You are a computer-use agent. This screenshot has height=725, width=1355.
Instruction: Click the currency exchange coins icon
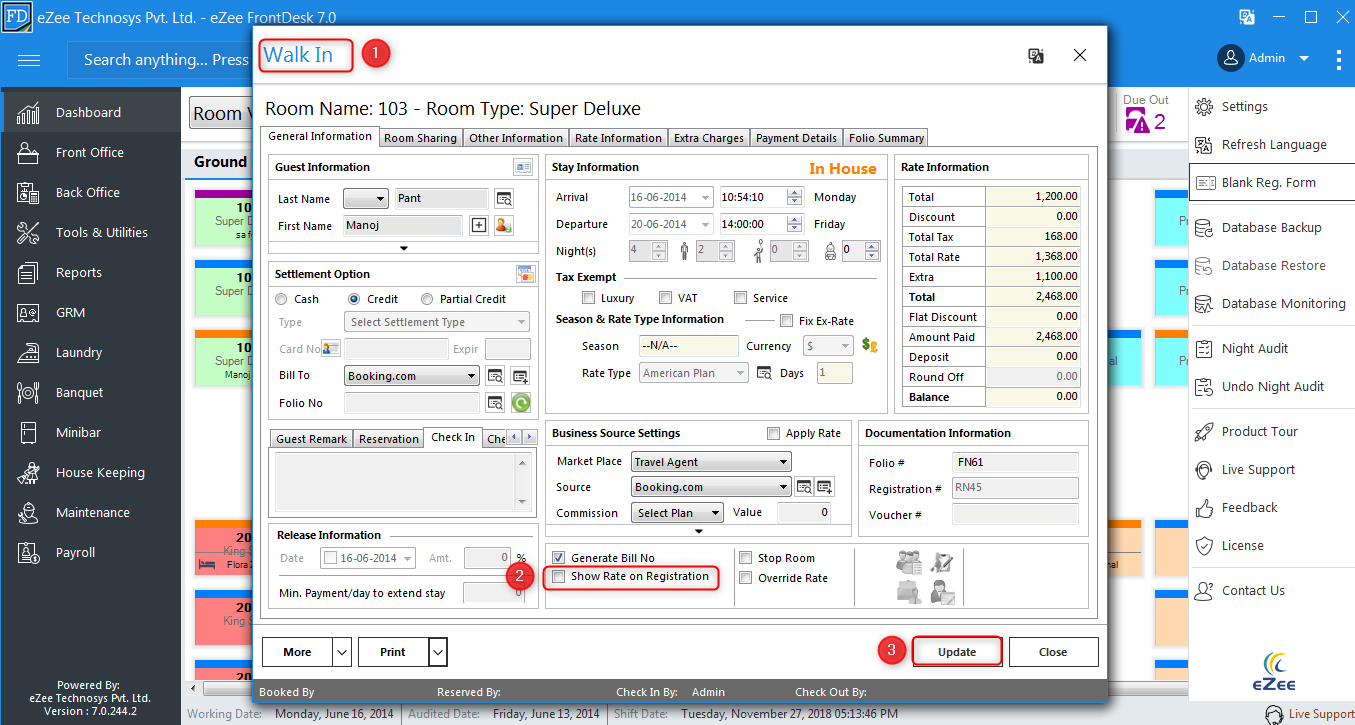click(869, 346)
